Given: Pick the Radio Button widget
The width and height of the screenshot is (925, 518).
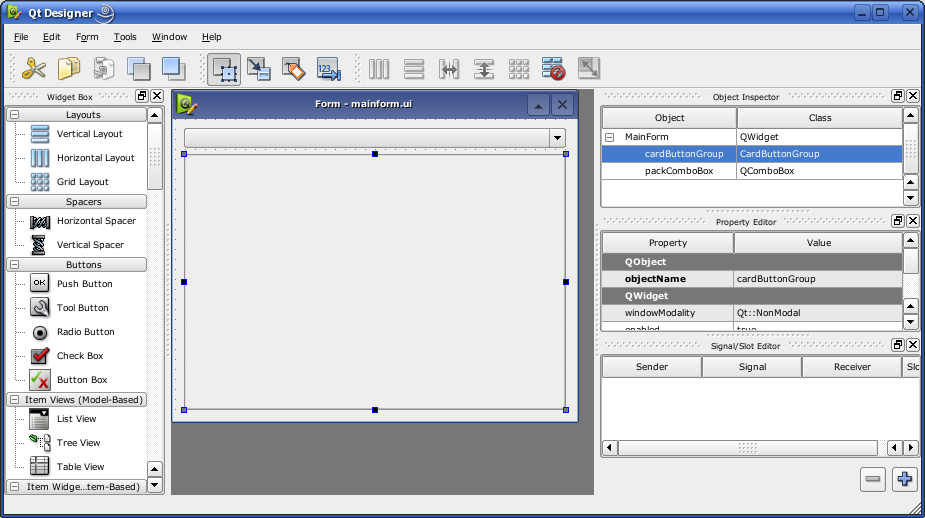Looking at the screenshot, I should [73, 332].
